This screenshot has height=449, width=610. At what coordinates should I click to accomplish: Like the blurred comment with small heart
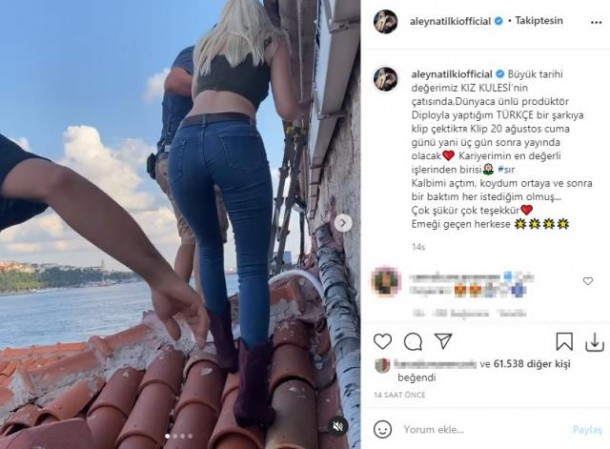tap(587, 281)
